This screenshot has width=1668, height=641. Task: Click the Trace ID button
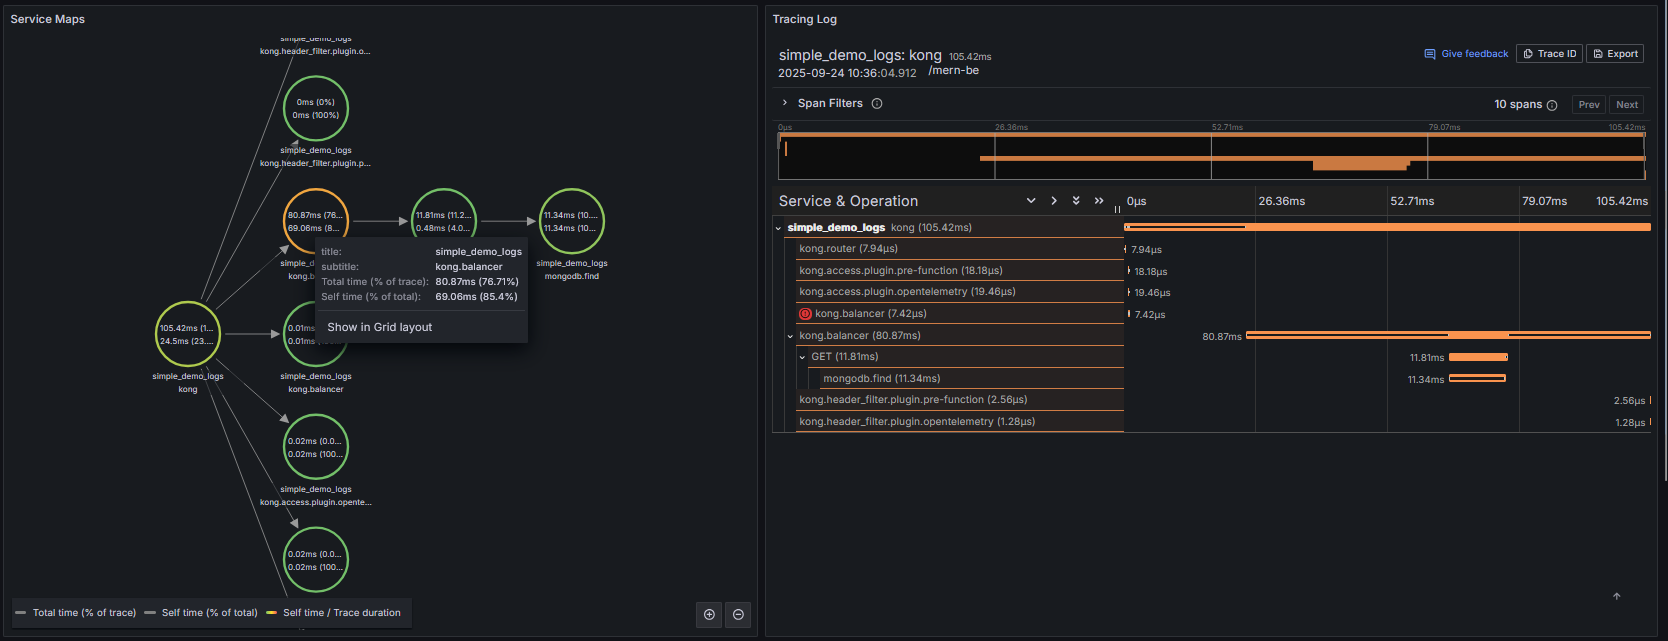click(1549, 54)
